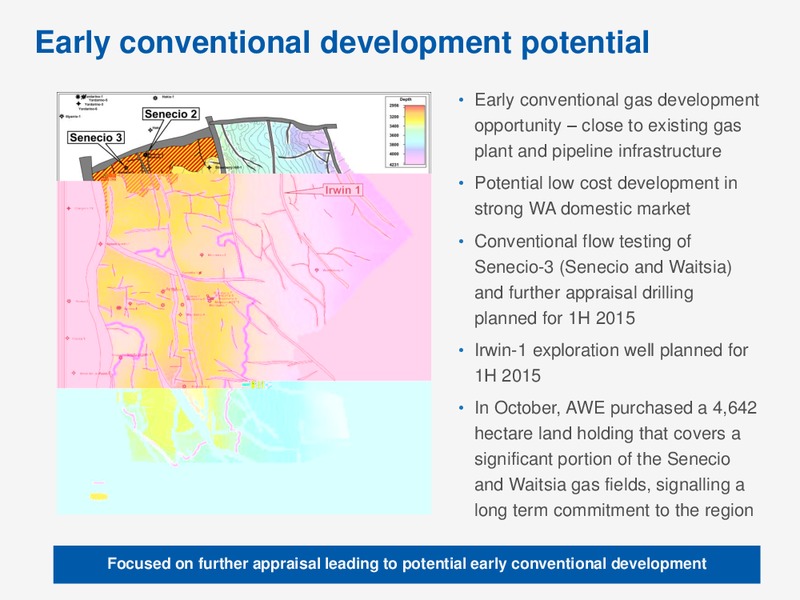Screen dimensions: 800x600
Task: Click the text 'Senecio-3 (Senecio and Waitsia)'
Action: pos(603,267)
